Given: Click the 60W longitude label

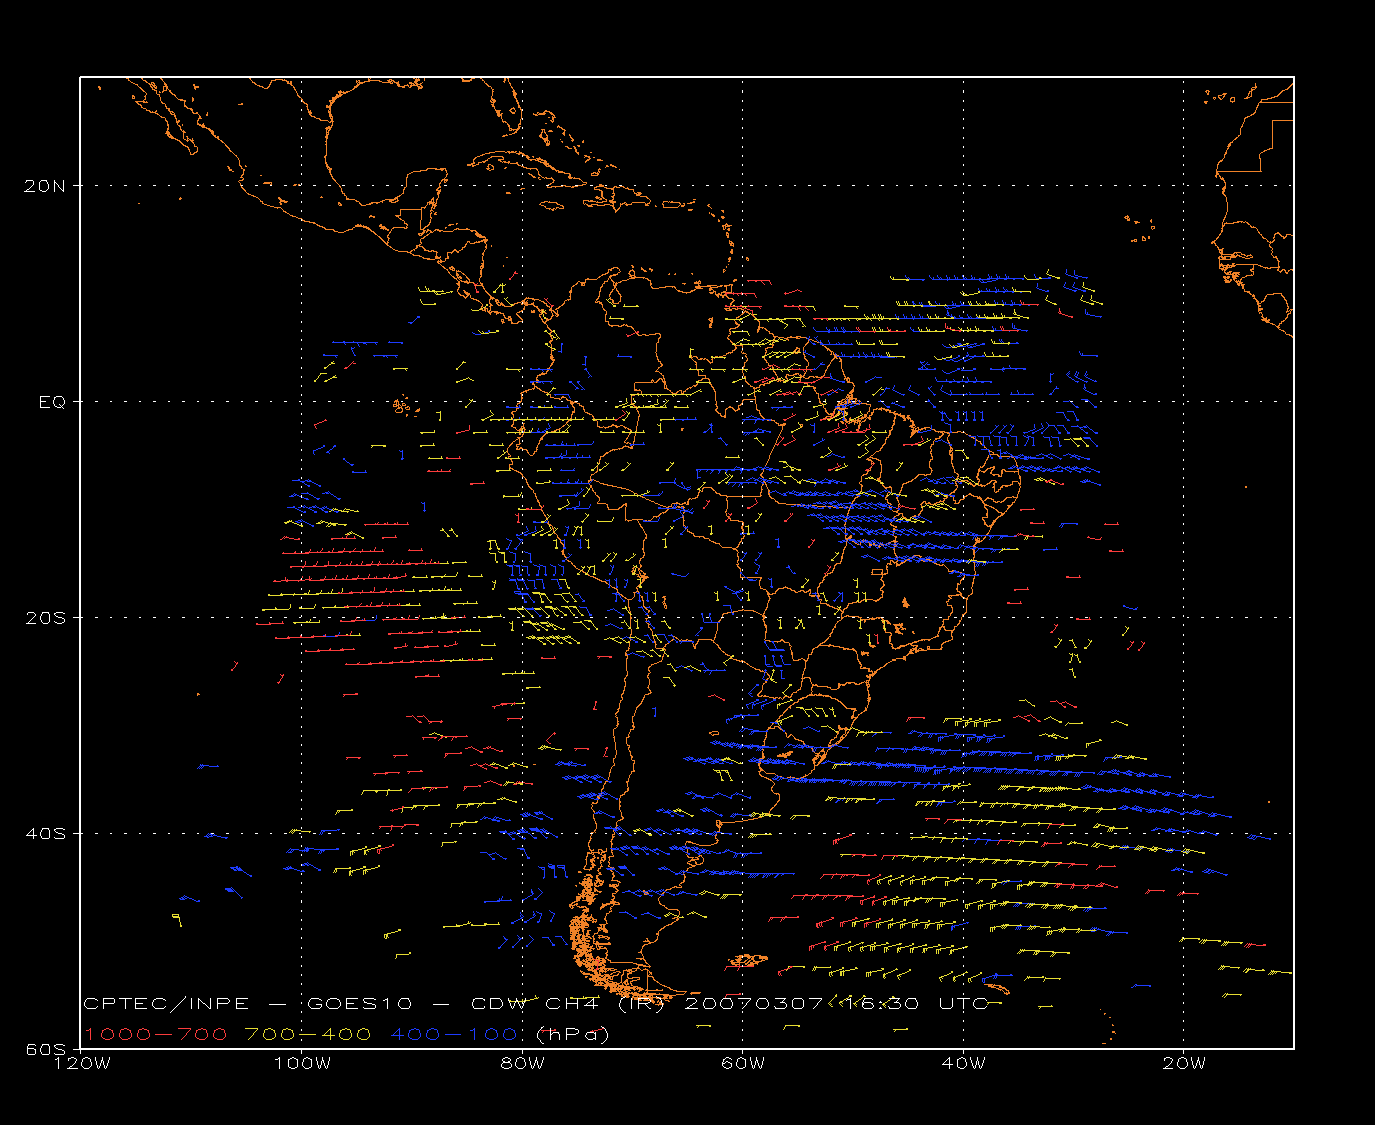Looking at the screenshot, I should (742, 1063).
